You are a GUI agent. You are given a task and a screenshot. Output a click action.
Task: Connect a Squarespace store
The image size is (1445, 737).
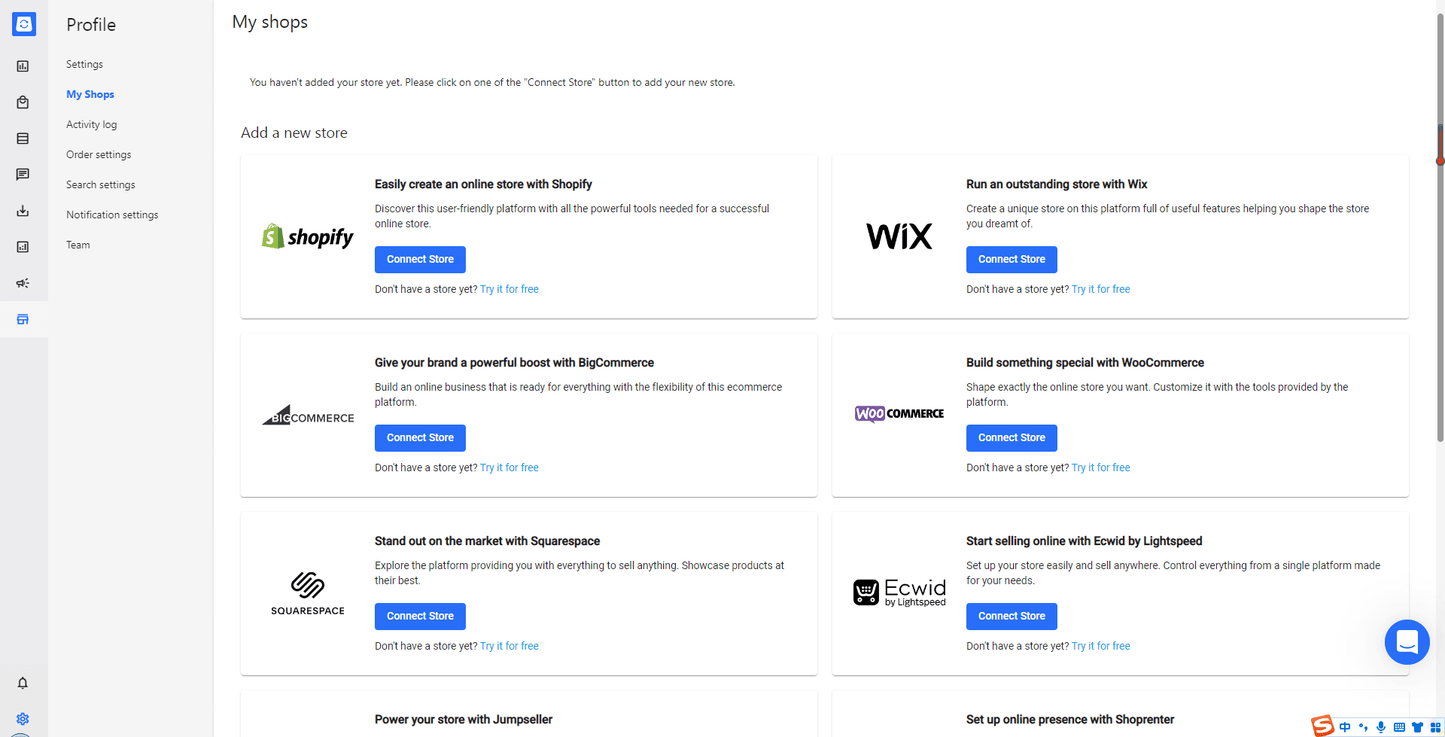(x=420, y=616)
